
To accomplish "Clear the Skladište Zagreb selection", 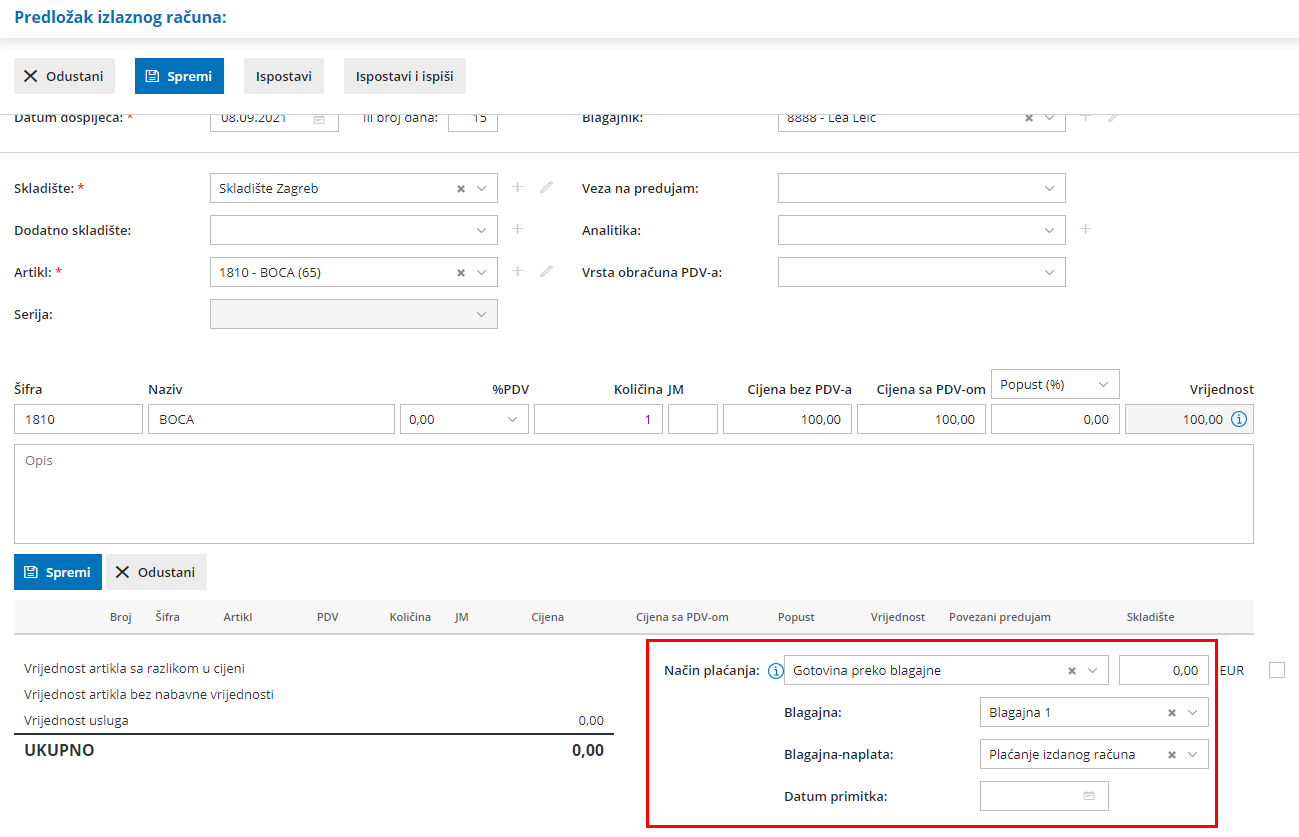I will [x=461, y=188].
